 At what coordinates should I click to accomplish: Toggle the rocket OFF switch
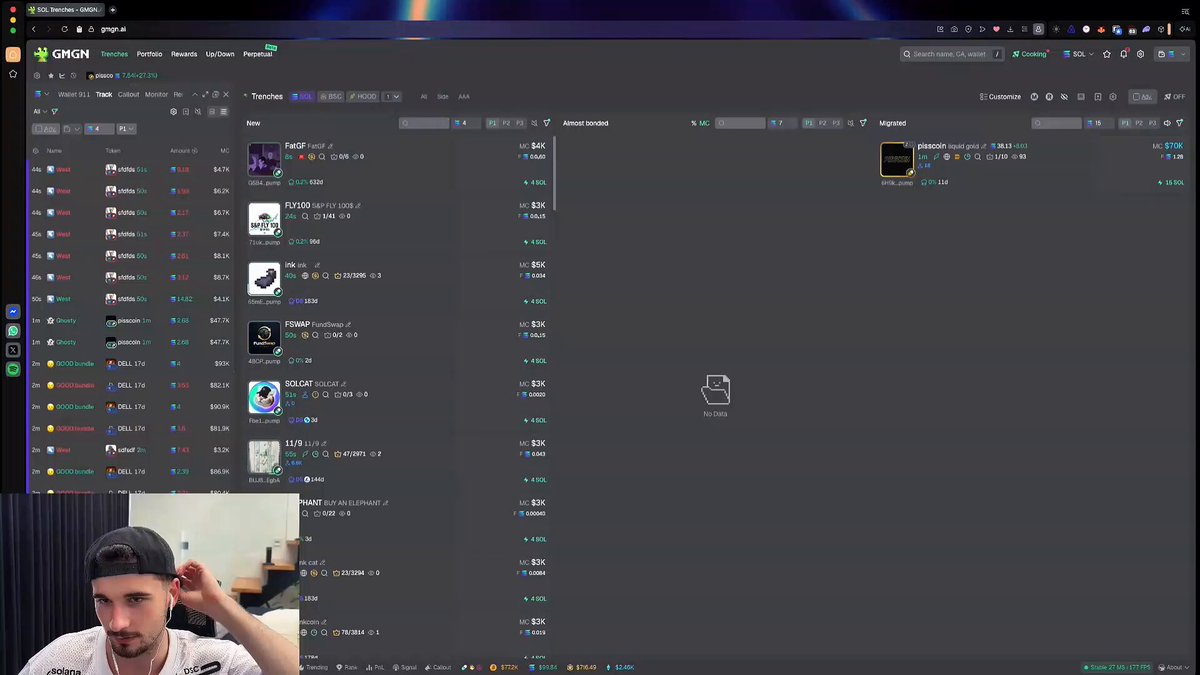tap(1174, 97)
